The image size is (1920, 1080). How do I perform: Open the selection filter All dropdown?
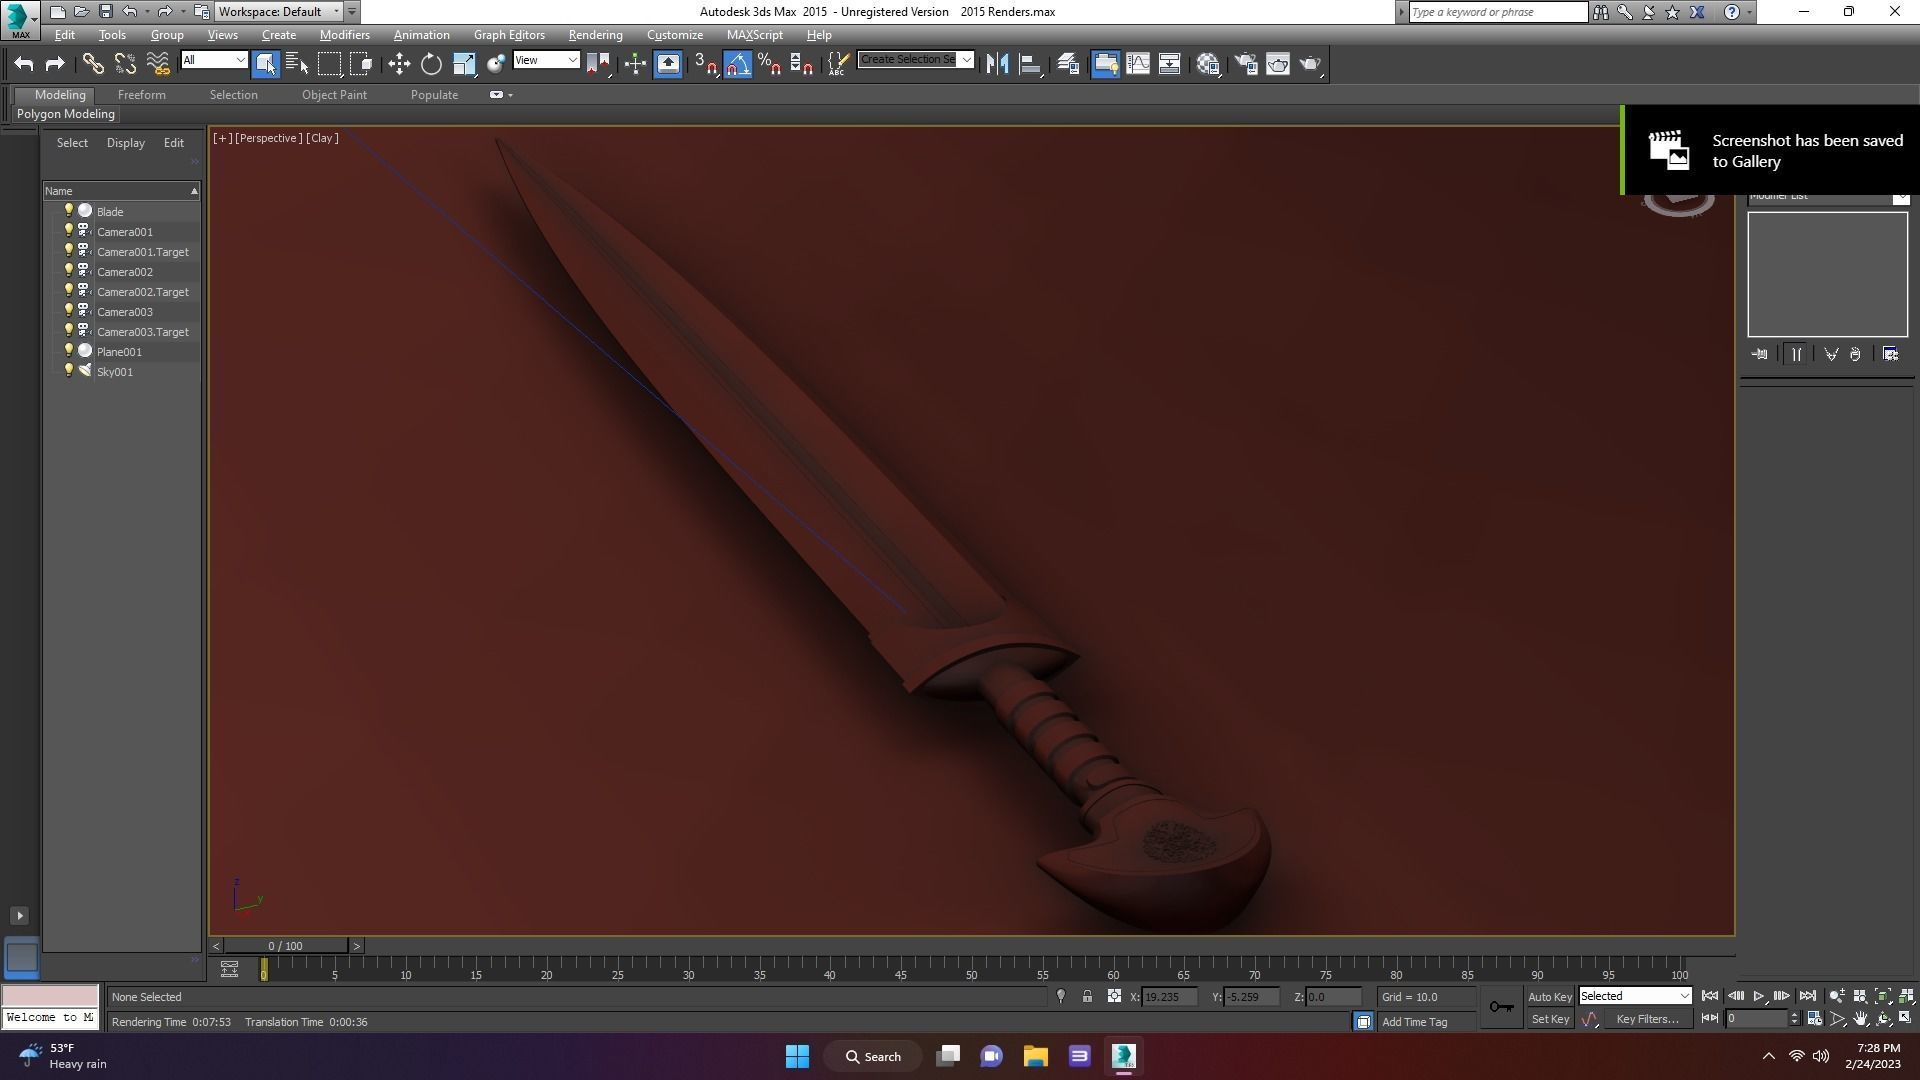[214, 60]
